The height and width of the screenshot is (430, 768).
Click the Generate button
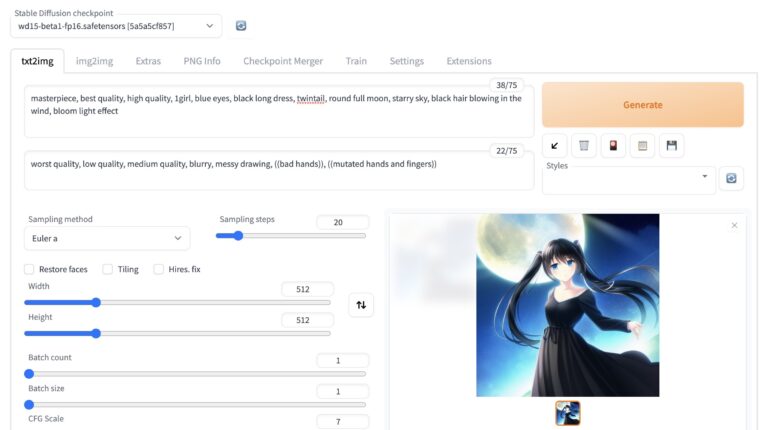[x=643, y=105]
